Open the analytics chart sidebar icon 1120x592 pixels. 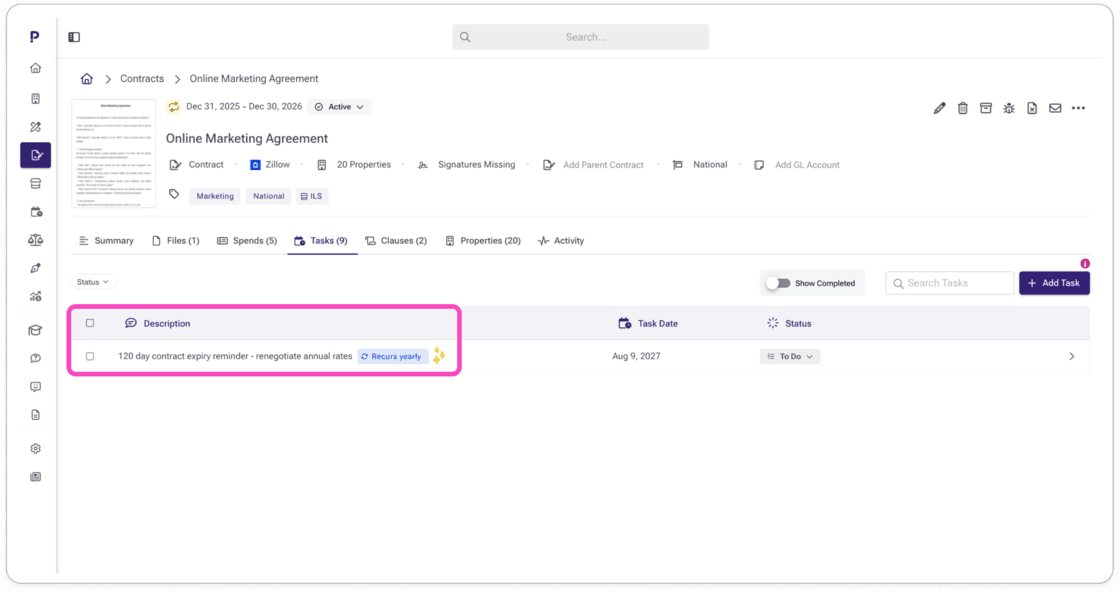[x=35, y=296]
